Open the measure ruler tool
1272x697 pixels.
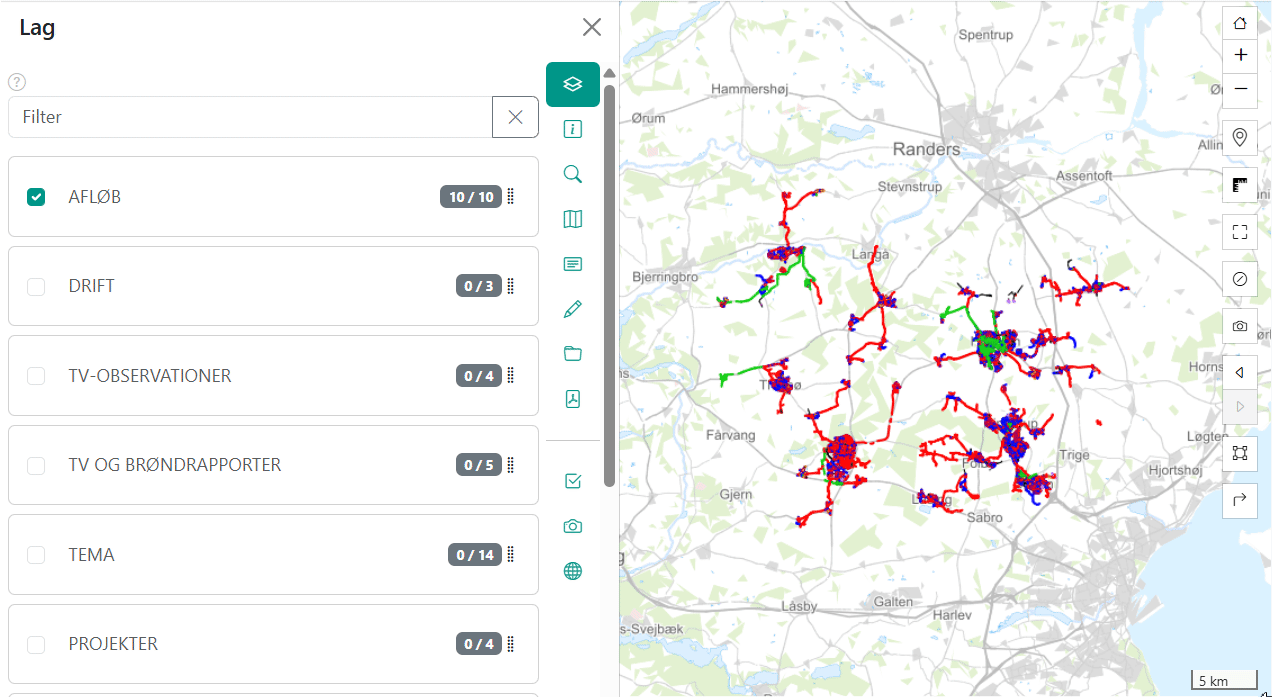coord(1240,185)
